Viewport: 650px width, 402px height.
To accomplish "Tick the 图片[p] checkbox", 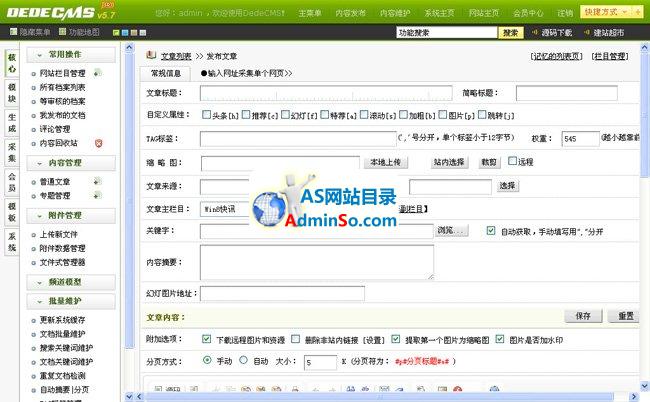I will tap(443, 114).
